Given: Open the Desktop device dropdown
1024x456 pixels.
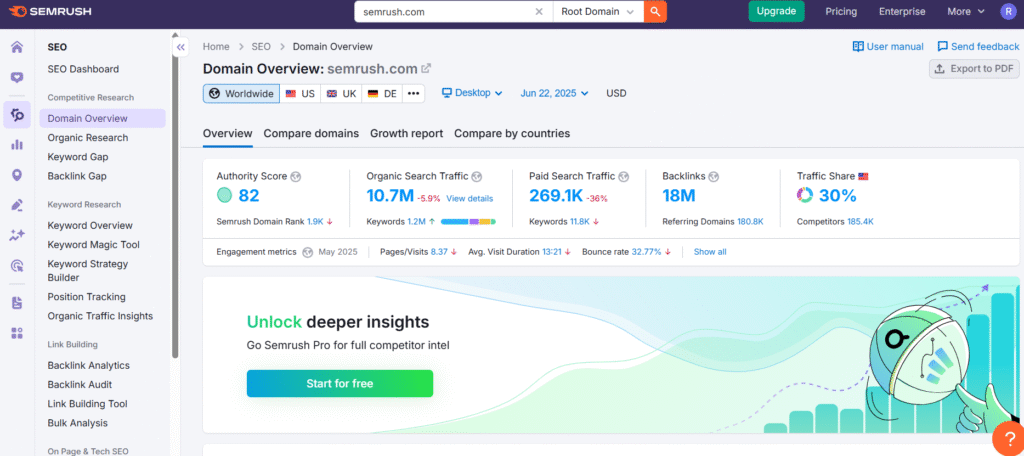Looking at the screenshot, I should click(472, 93).
